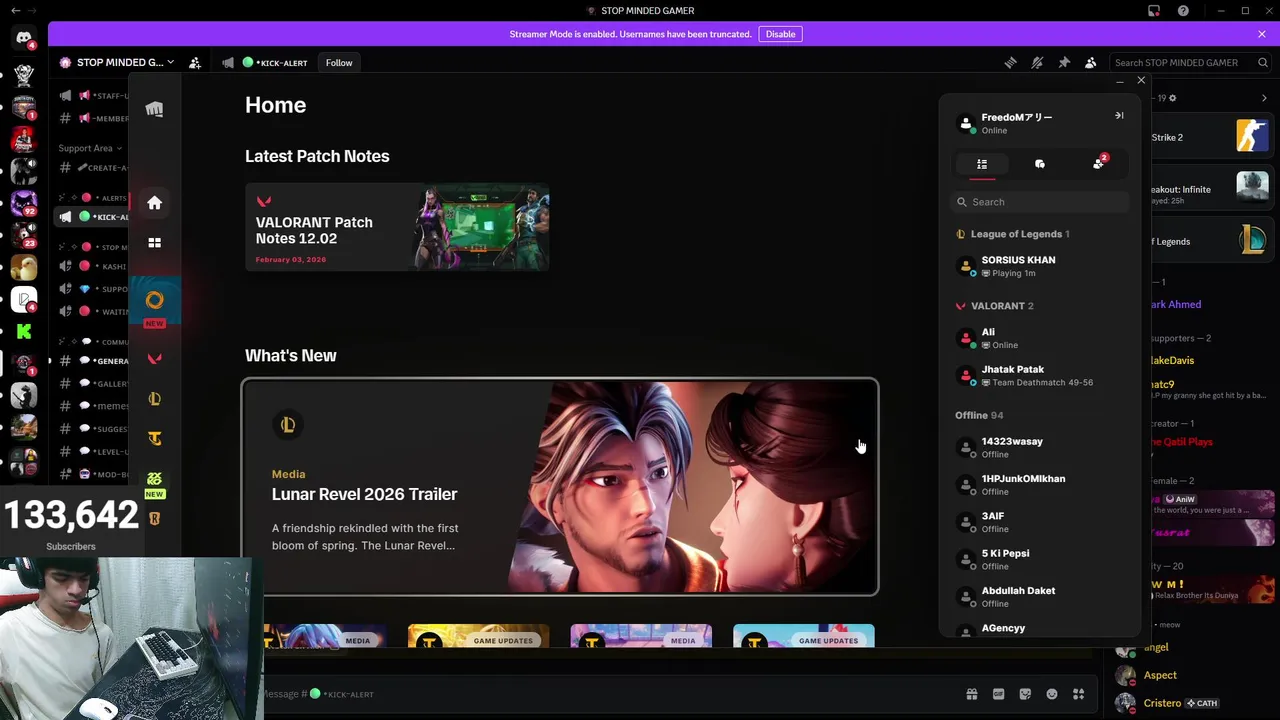Open sticker picker in message bar

pos(1025,694)
